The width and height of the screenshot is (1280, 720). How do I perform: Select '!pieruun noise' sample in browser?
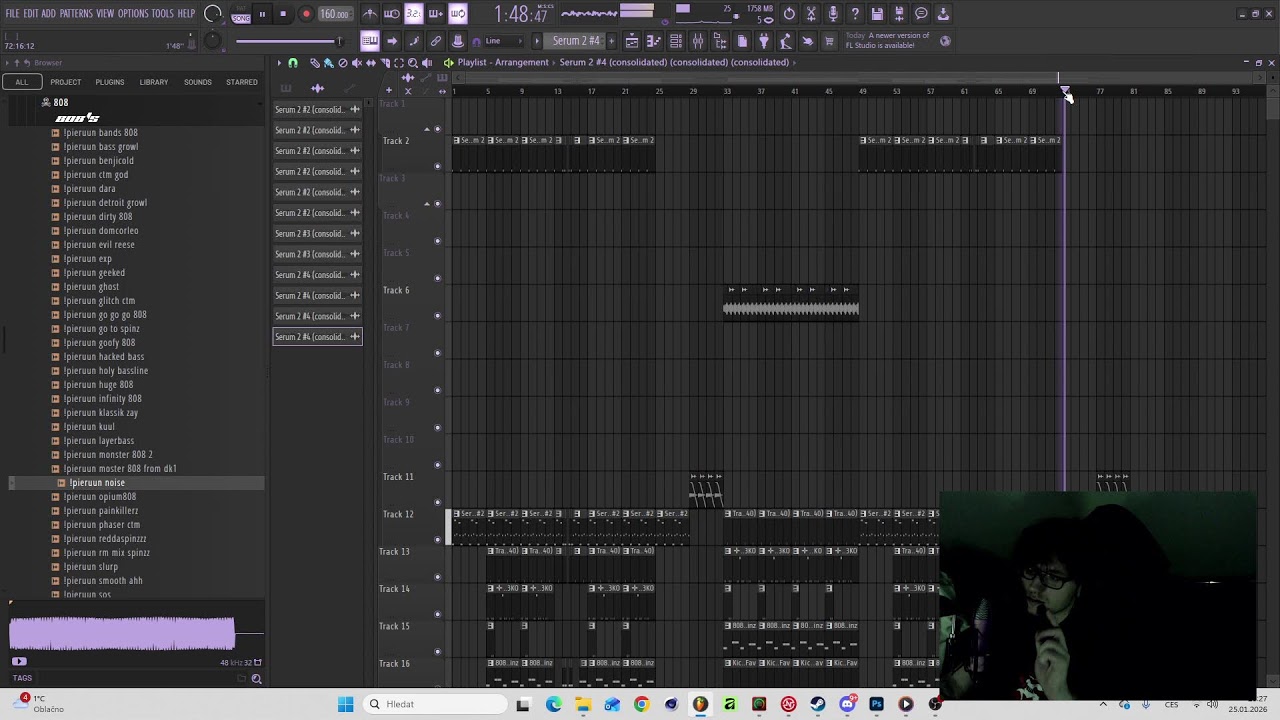click(97, 483)
